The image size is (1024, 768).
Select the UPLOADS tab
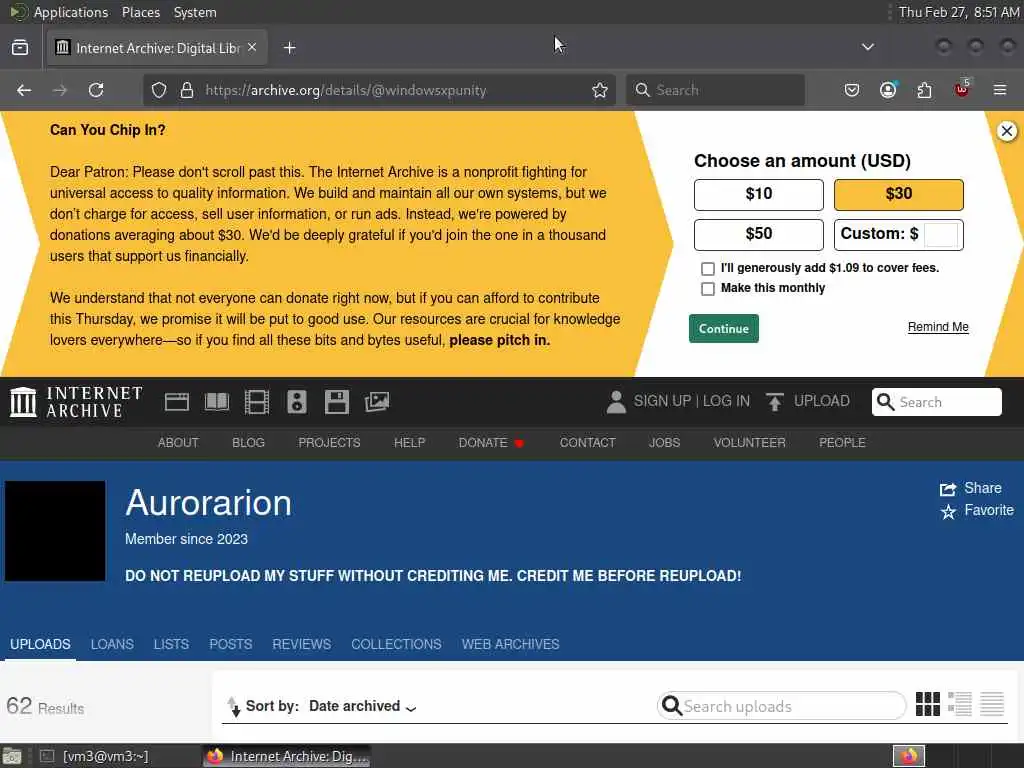40,645
